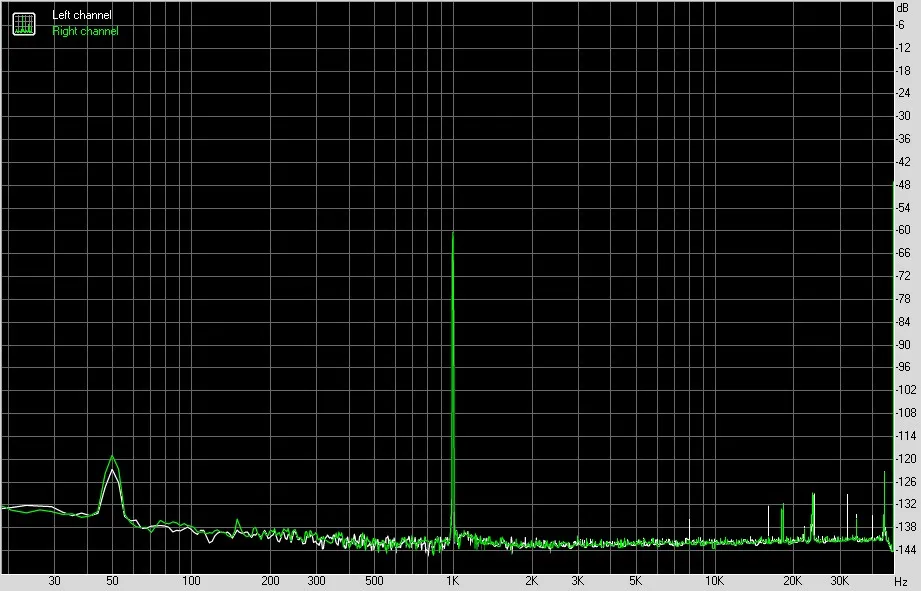Select the "Left channel" legend label
The image size is (921, 591).
82,15
